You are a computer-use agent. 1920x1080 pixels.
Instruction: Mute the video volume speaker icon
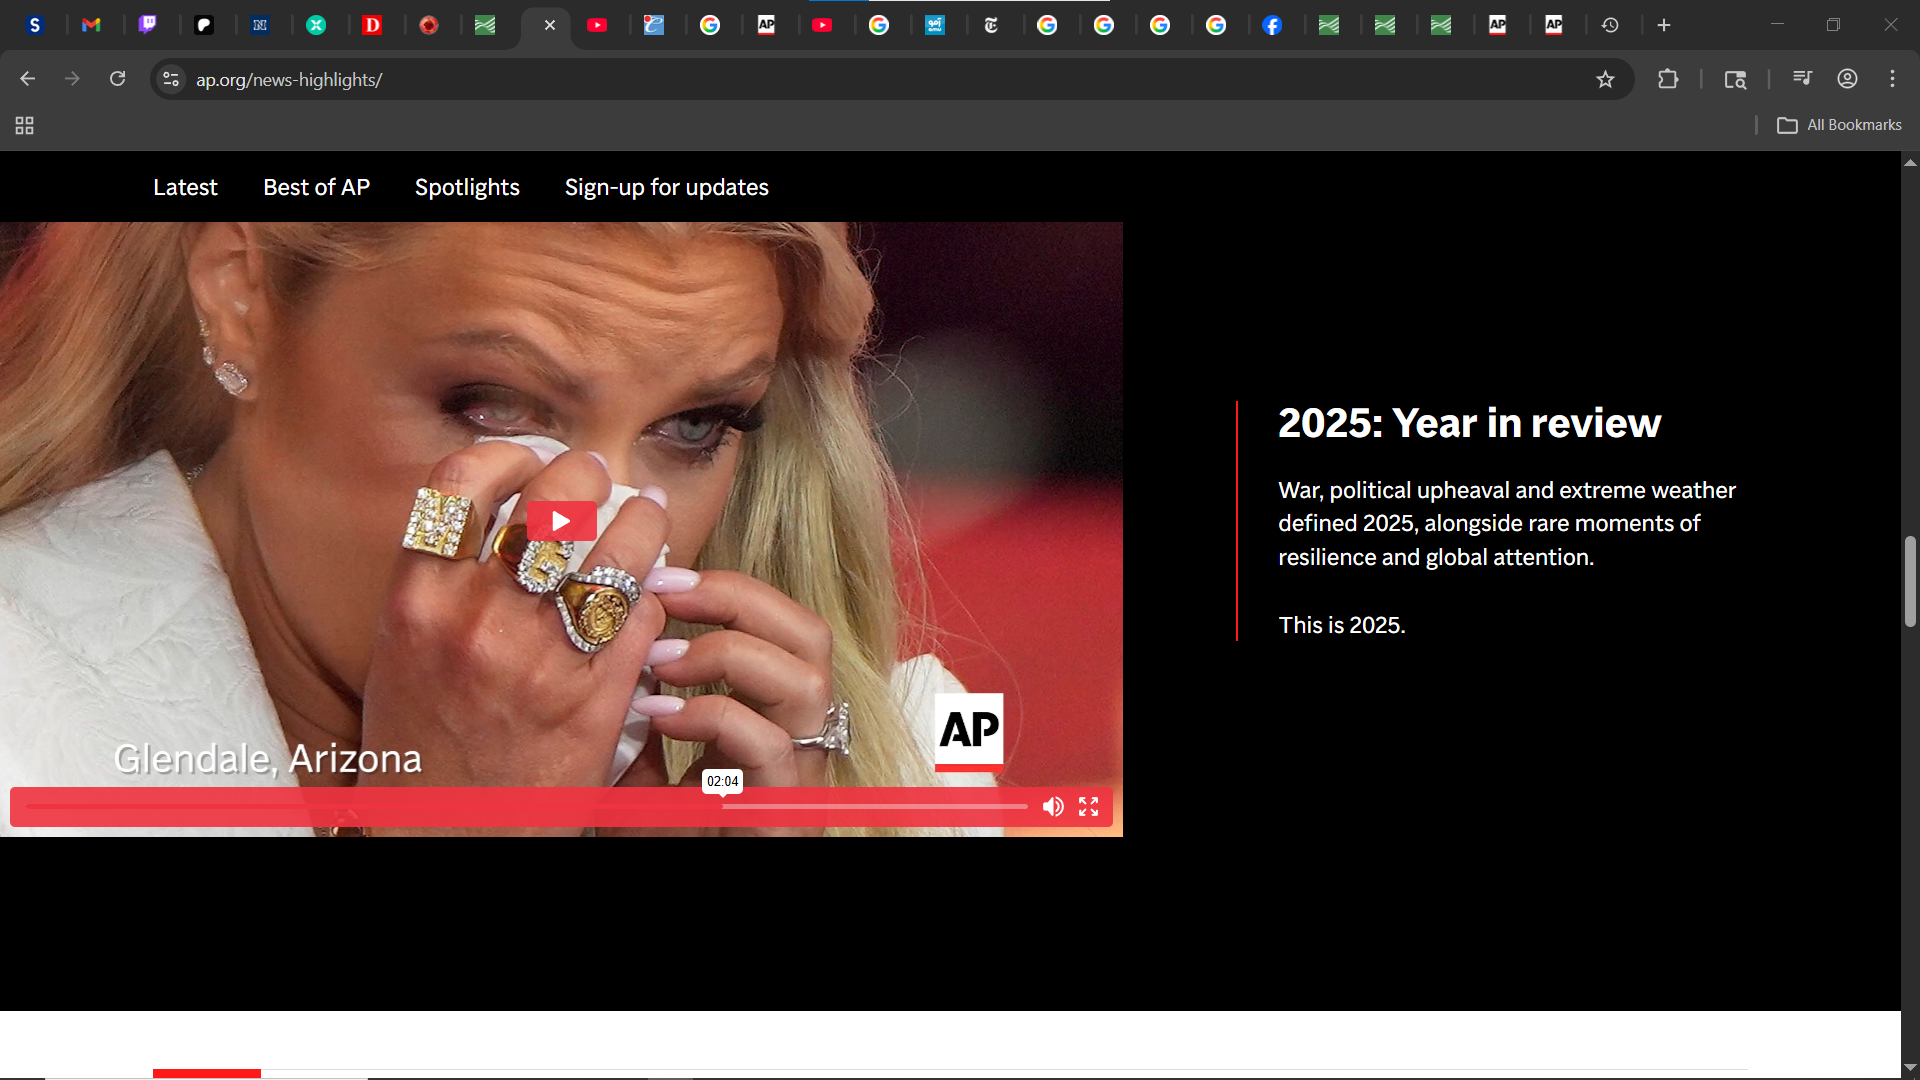pyautogui.click(x=1053, y=807)
